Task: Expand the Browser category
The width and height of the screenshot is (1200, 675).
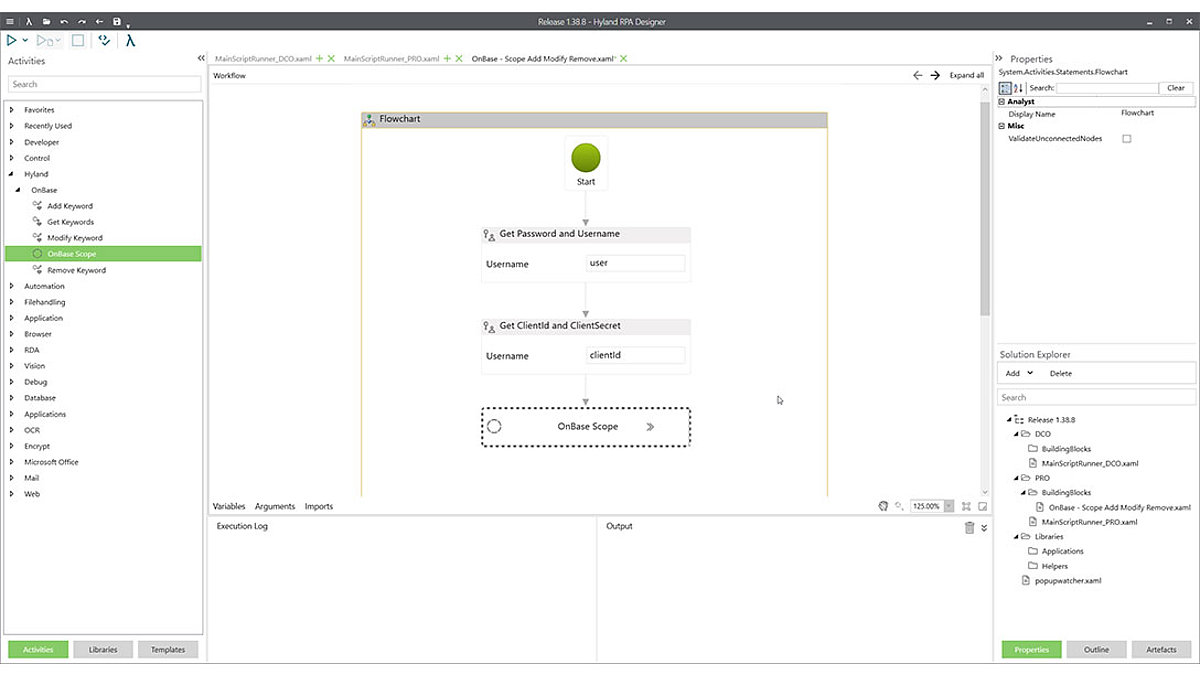Action: coord(12,334)
